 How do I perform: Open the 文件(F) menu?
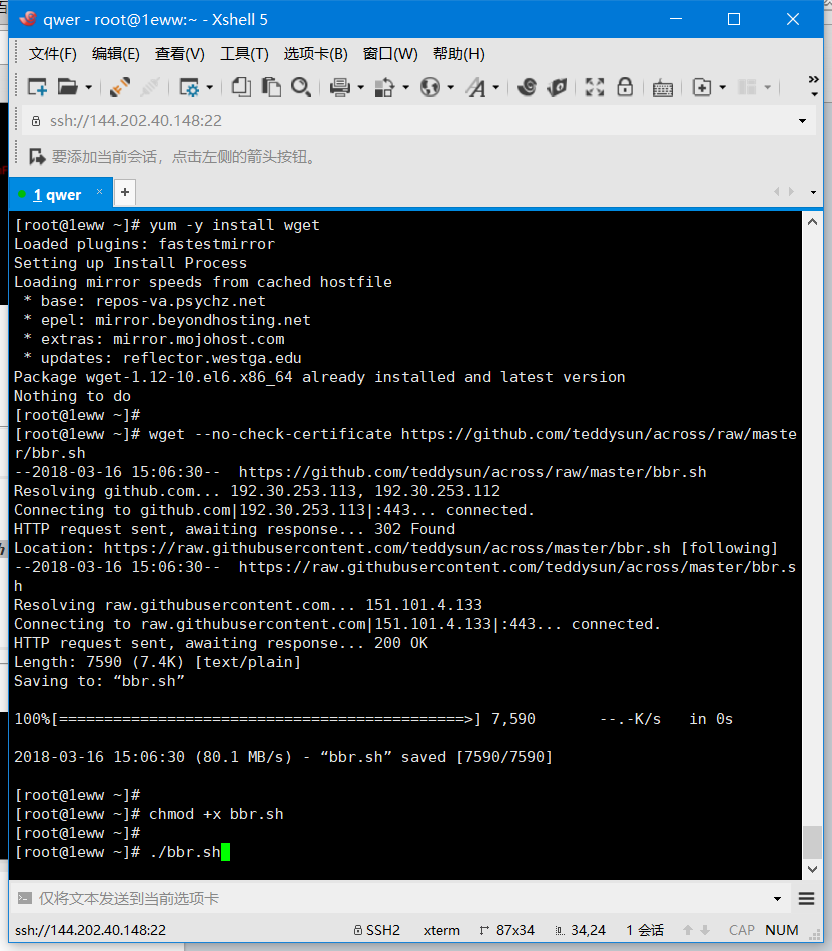[53, 54]
